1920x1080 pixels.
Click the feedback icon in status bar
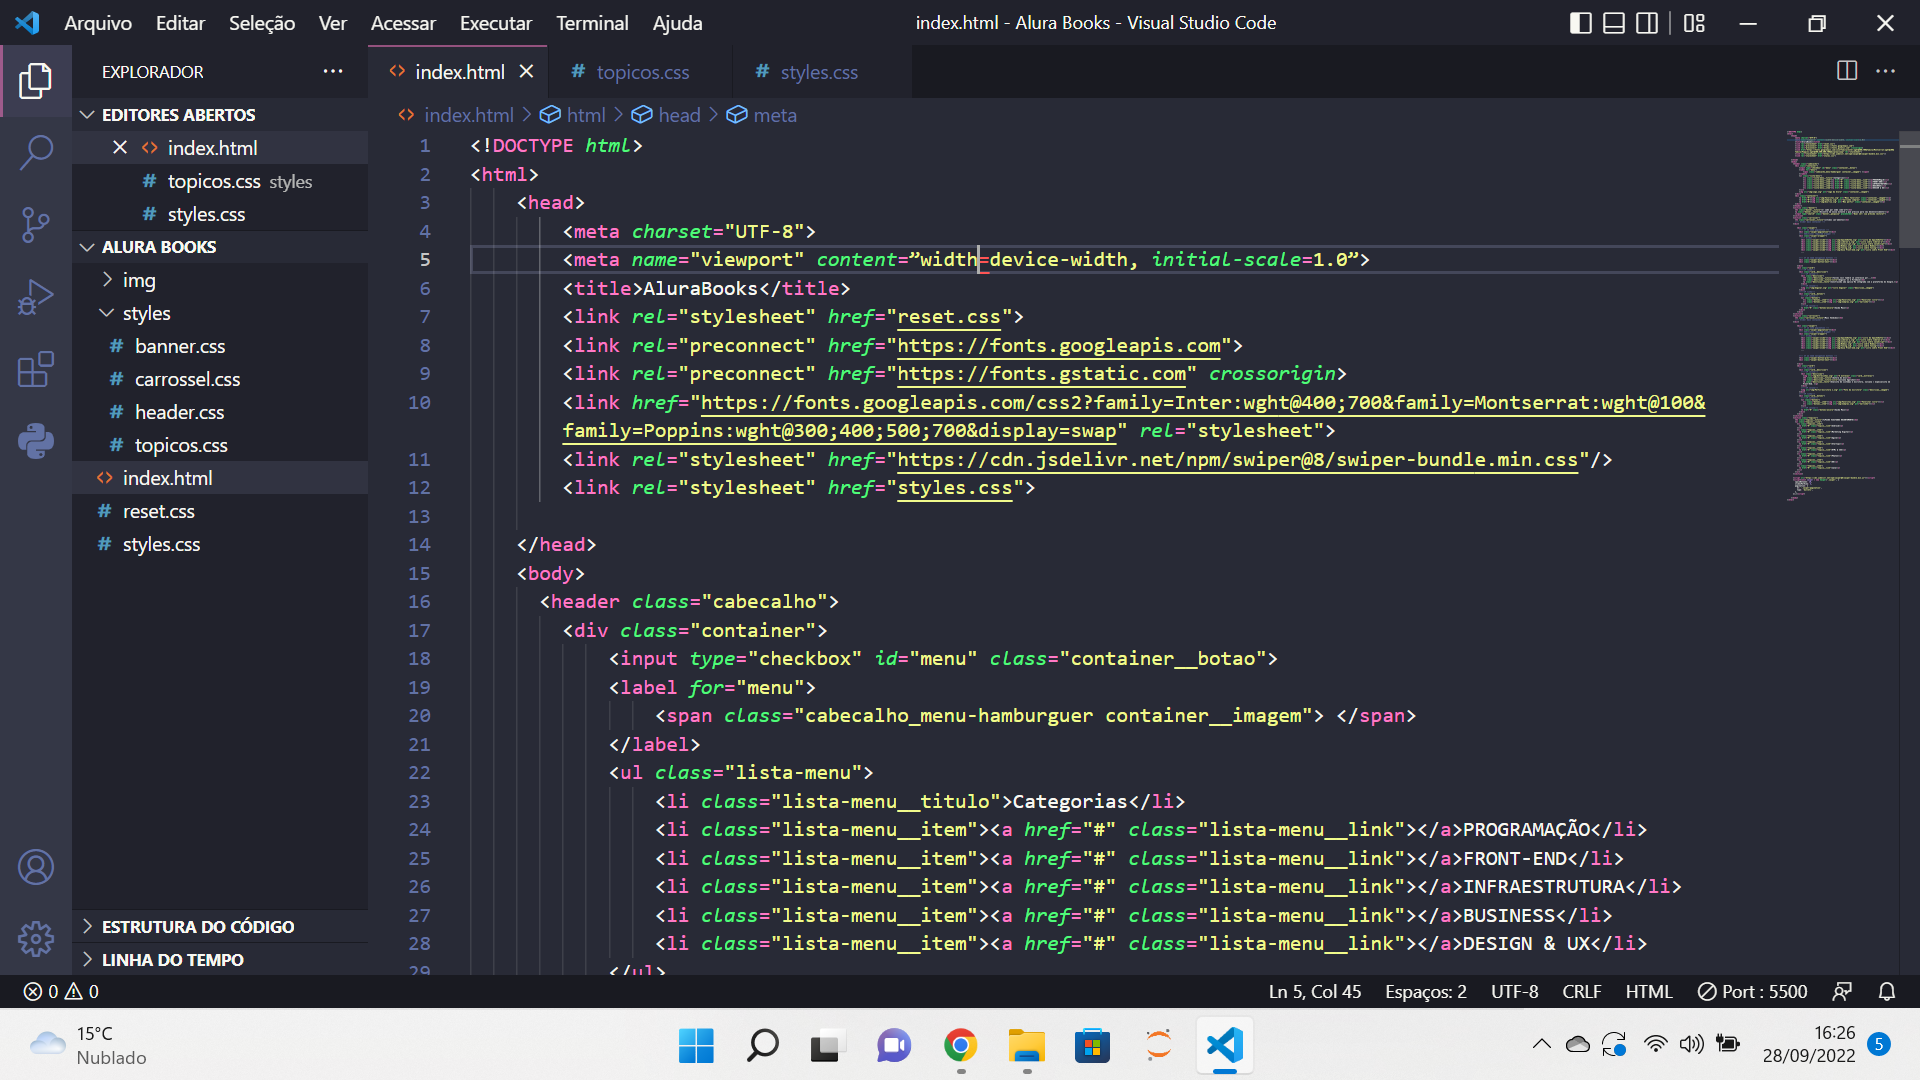click(1842, 991)
